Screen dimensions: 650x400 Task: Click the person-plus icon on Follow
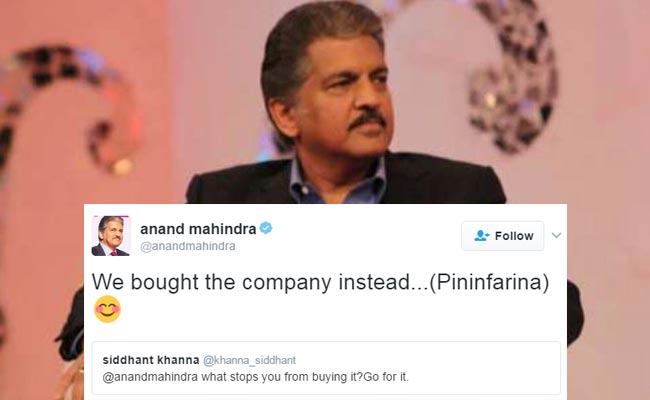pos(481,236)
